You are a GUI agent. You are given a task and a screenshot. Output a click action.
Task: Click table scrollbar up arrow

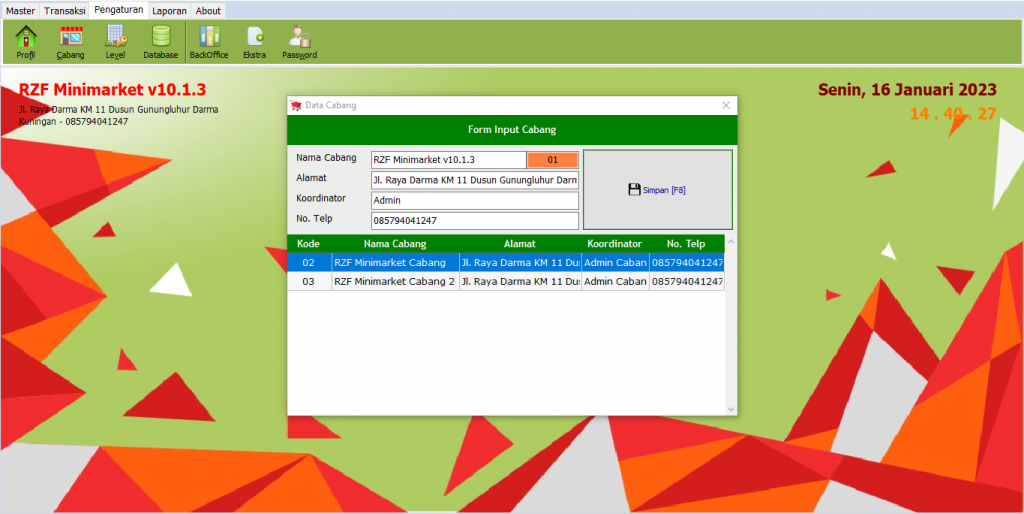731,242
